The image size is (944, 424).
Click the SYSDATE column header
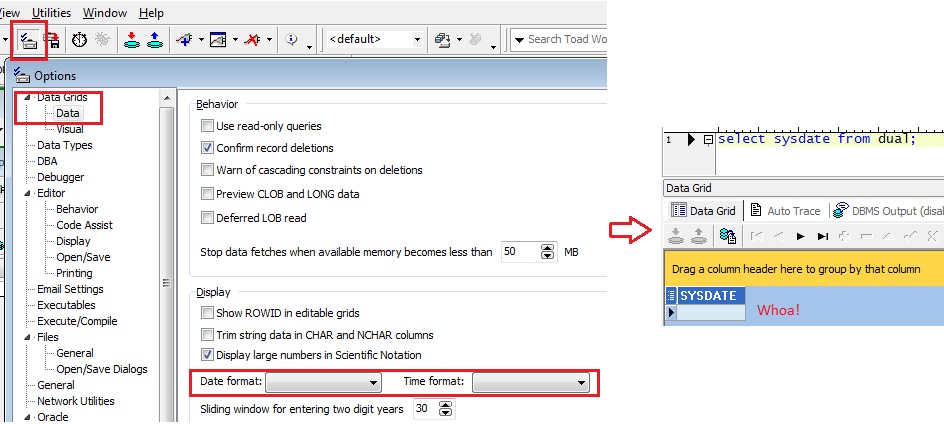pyautogui.click(x=708, y=296)
